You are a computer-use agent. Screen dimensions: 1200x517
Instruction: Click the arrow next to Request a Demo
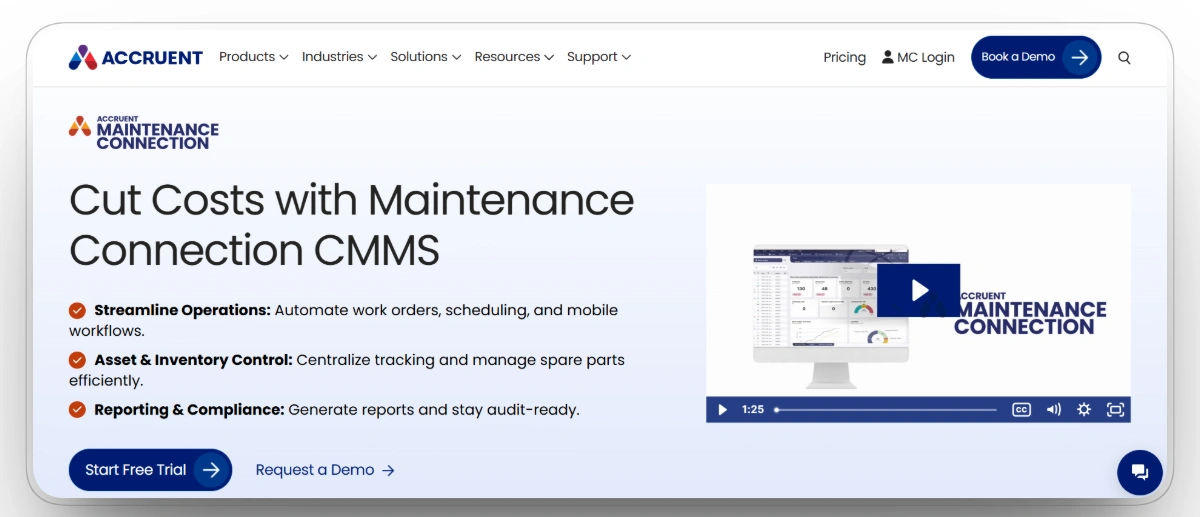point(388,470)
